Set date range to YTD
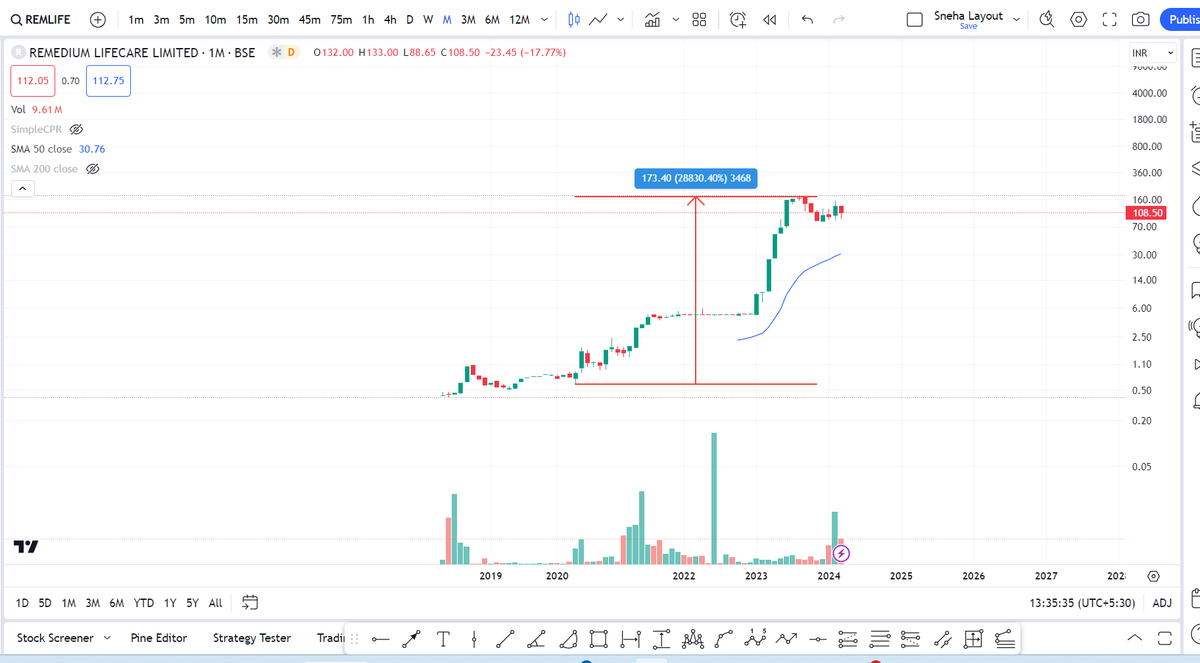 (144, 603)
